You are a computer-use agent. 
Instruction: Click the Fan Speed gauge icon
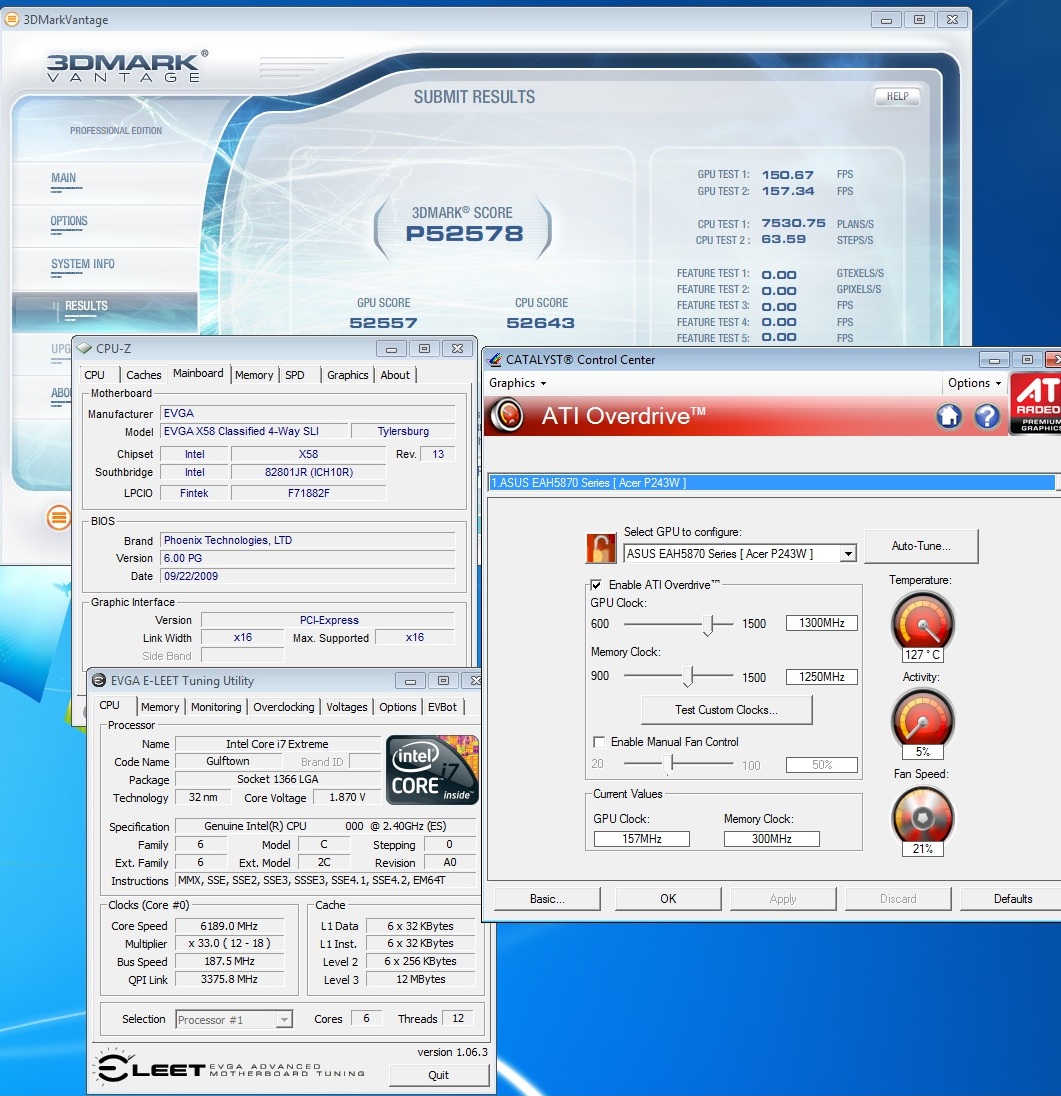coord(922,814)
